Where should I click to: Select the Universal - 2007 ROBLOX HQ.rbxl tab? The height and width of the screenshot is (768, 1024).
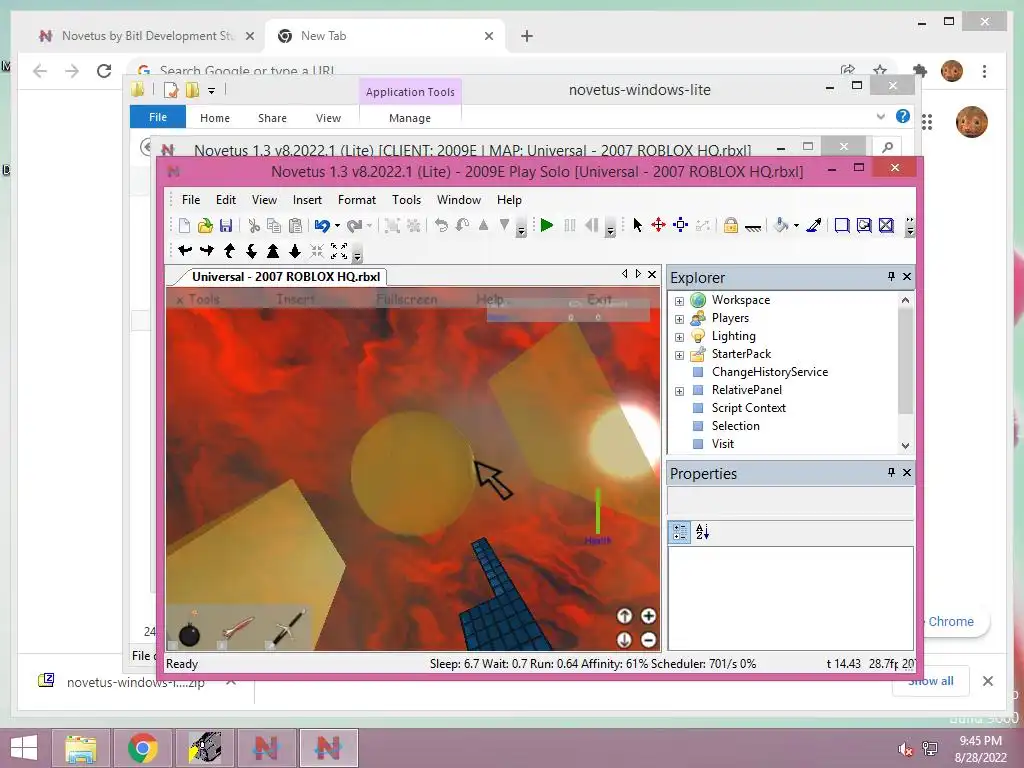pyautogui.click(x=285, y=277)
